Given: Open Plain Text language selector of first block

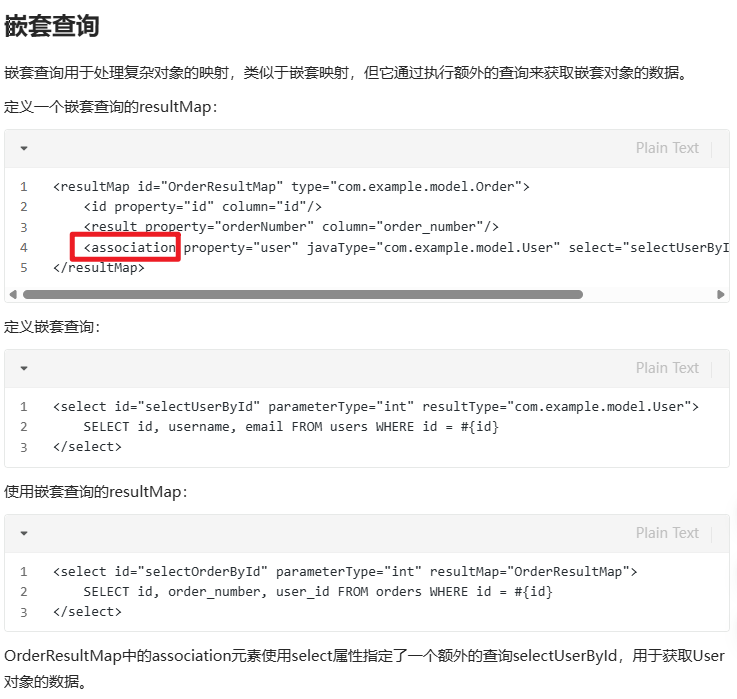Looking at the screenshot, I should tap(667, 148).
